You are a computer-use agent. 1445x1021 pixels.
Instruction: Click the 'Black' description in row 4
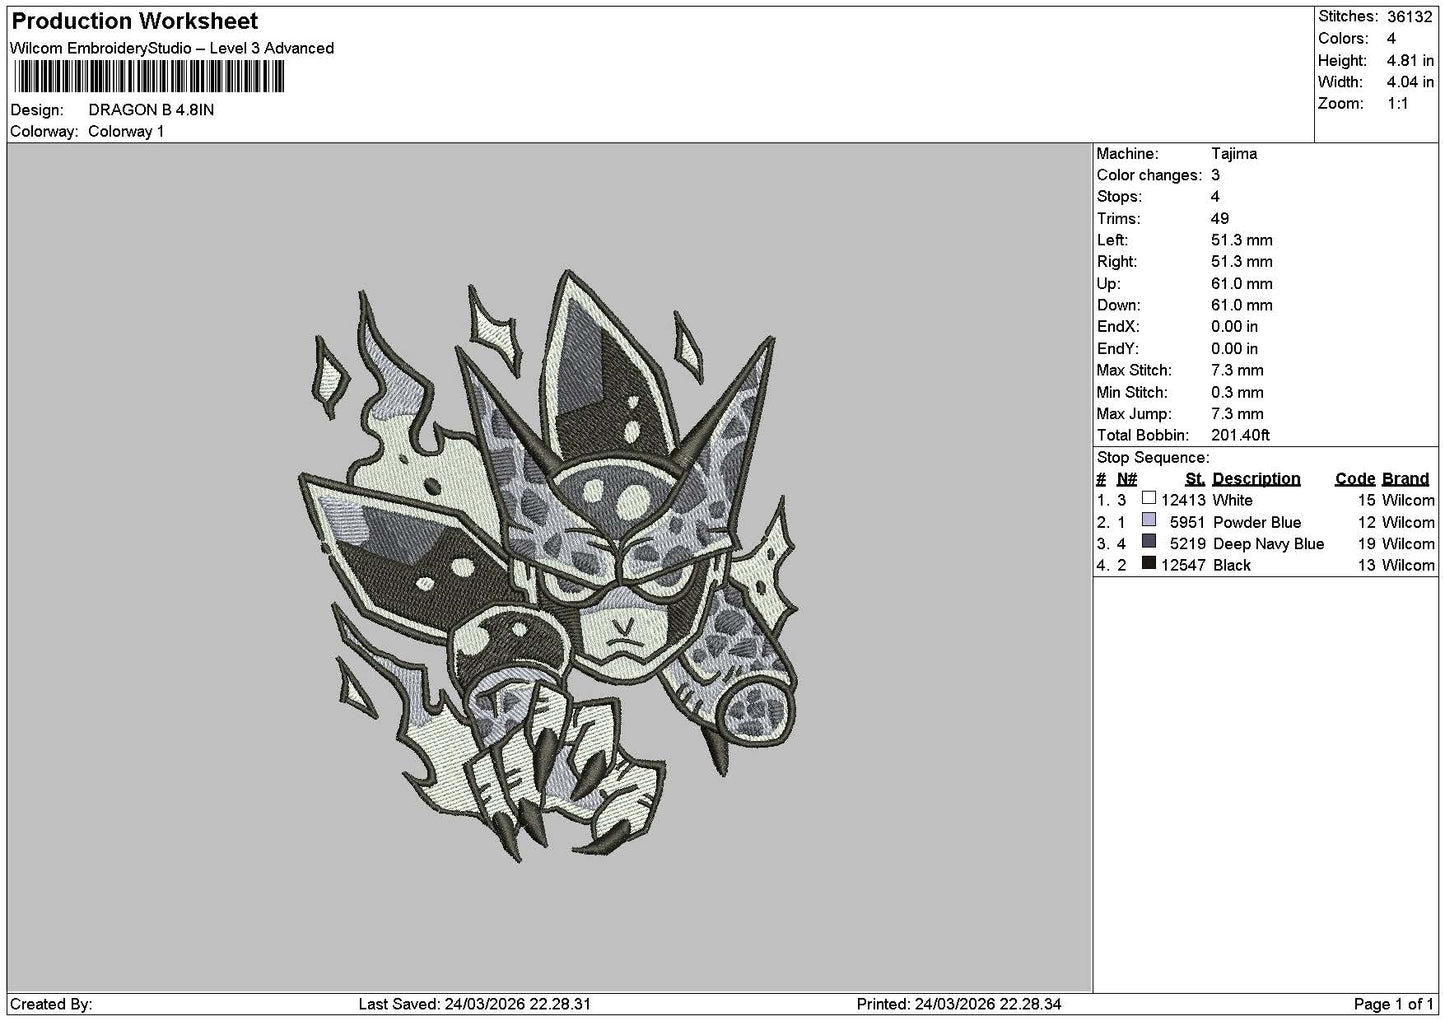[x=1232, y=565]
